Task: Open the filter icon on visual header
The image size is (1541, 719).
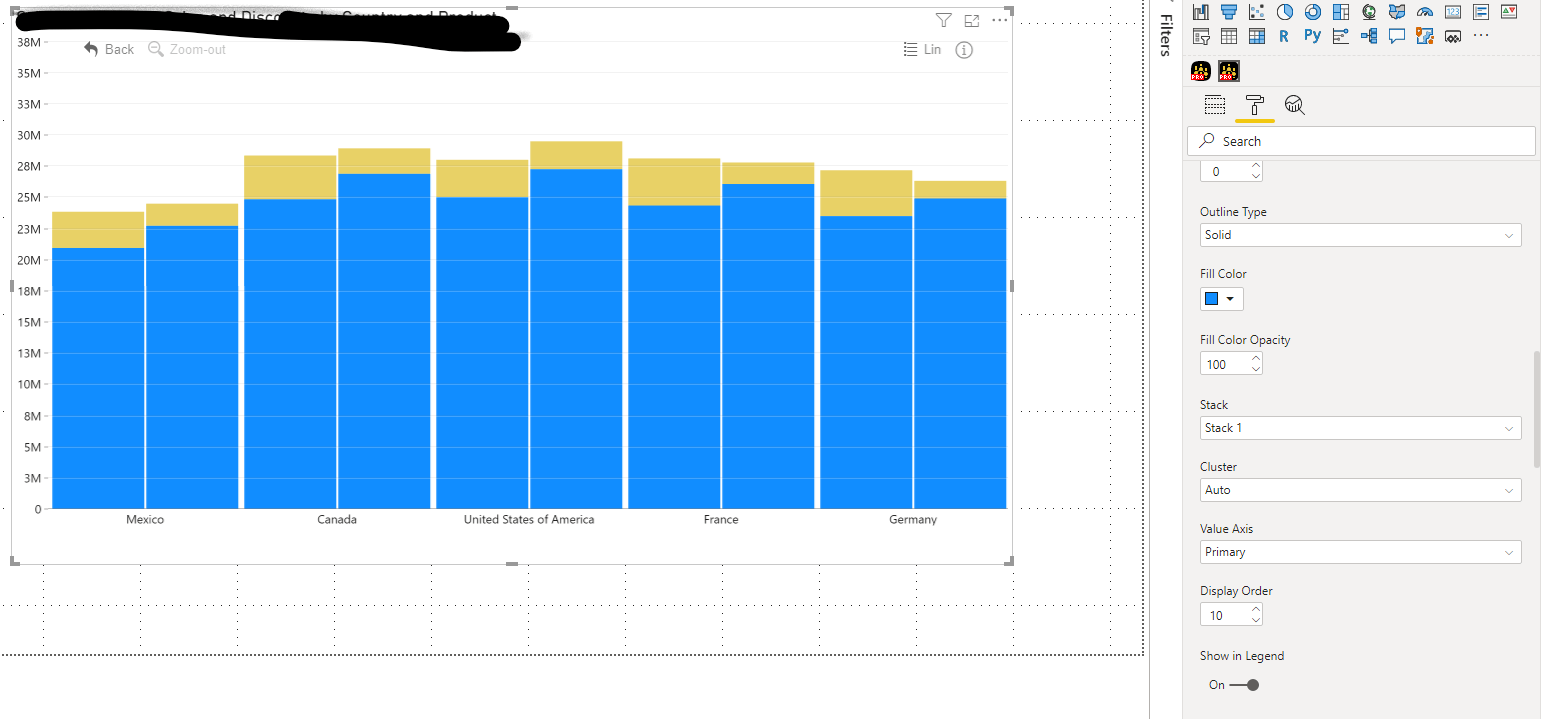Action: [x=943, y=20]
